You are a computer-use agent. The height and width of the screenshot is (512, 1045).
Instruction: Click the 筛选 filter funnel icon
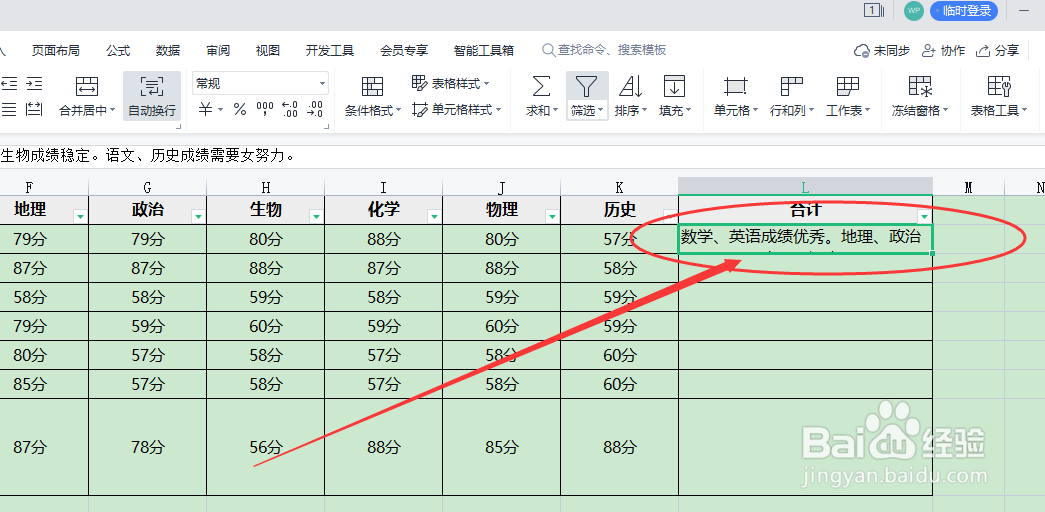(x=586, y=86)
